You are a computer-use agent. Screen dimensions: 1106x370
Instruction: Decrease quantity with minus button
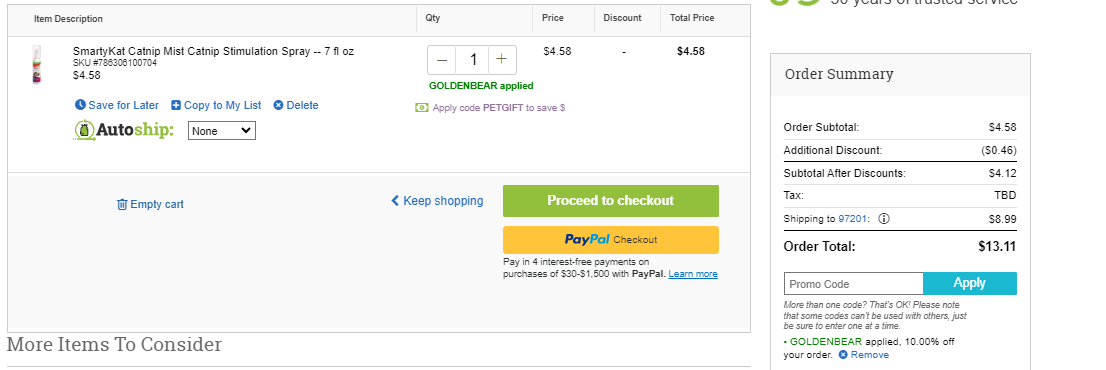[x=442, y=60]
